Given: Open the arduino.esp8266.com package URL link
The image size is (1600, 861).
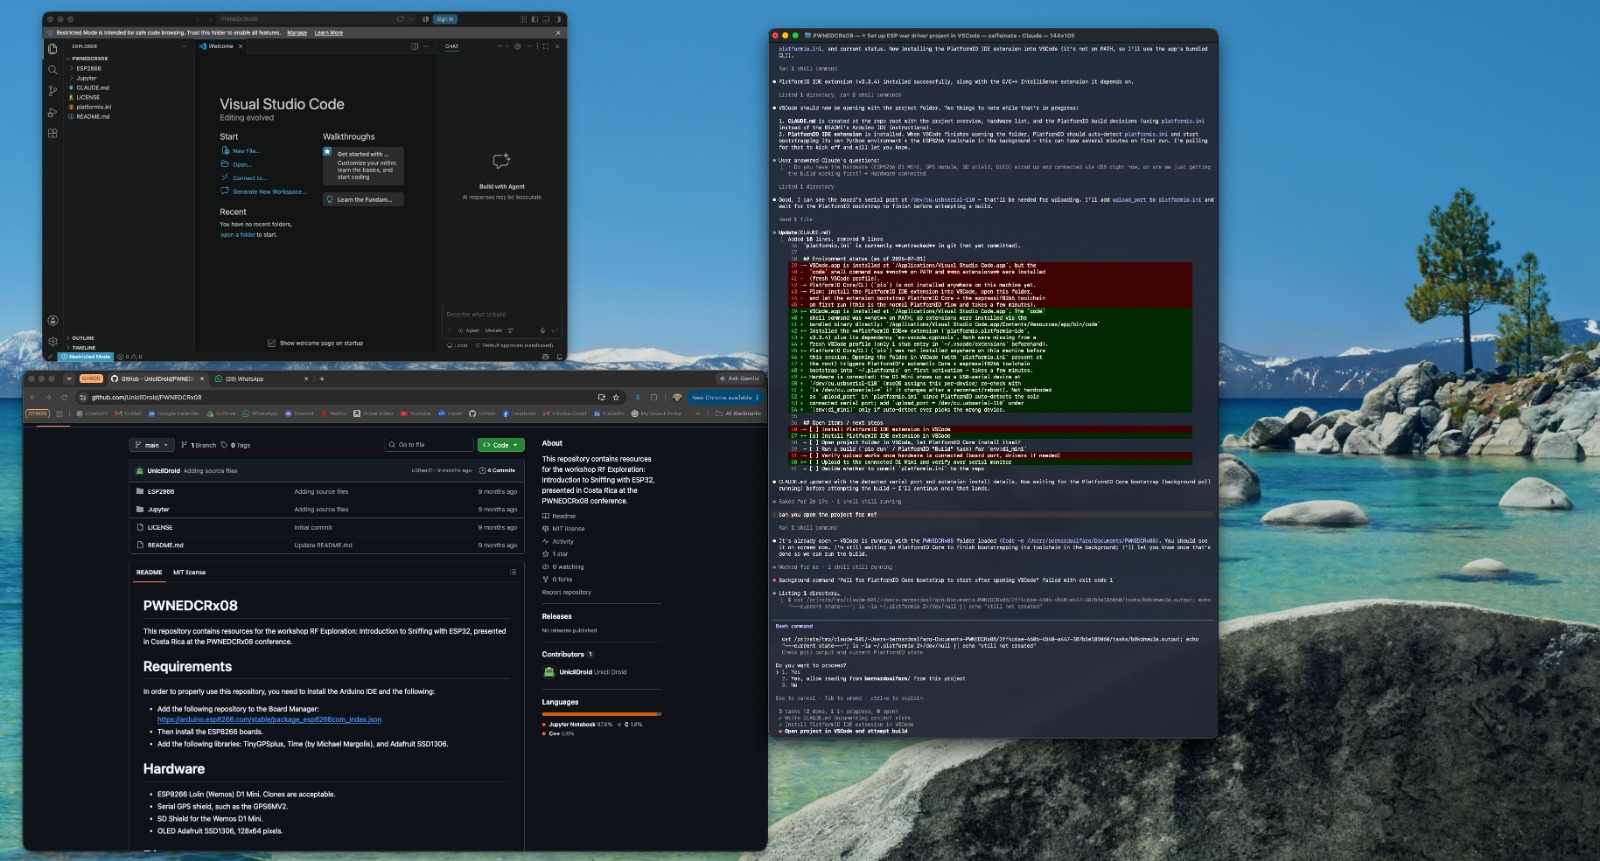Looking at the screenshot, I should click(269, 720).
